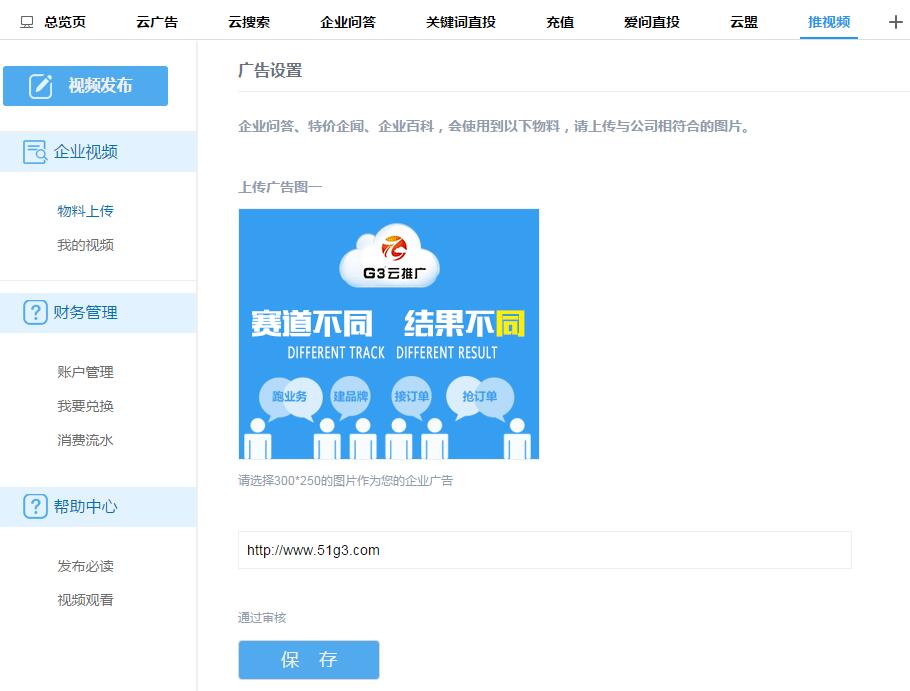Switch to the 云搜索 tab
This screenshot has width=910, height=691.
(x=249, y=22)
